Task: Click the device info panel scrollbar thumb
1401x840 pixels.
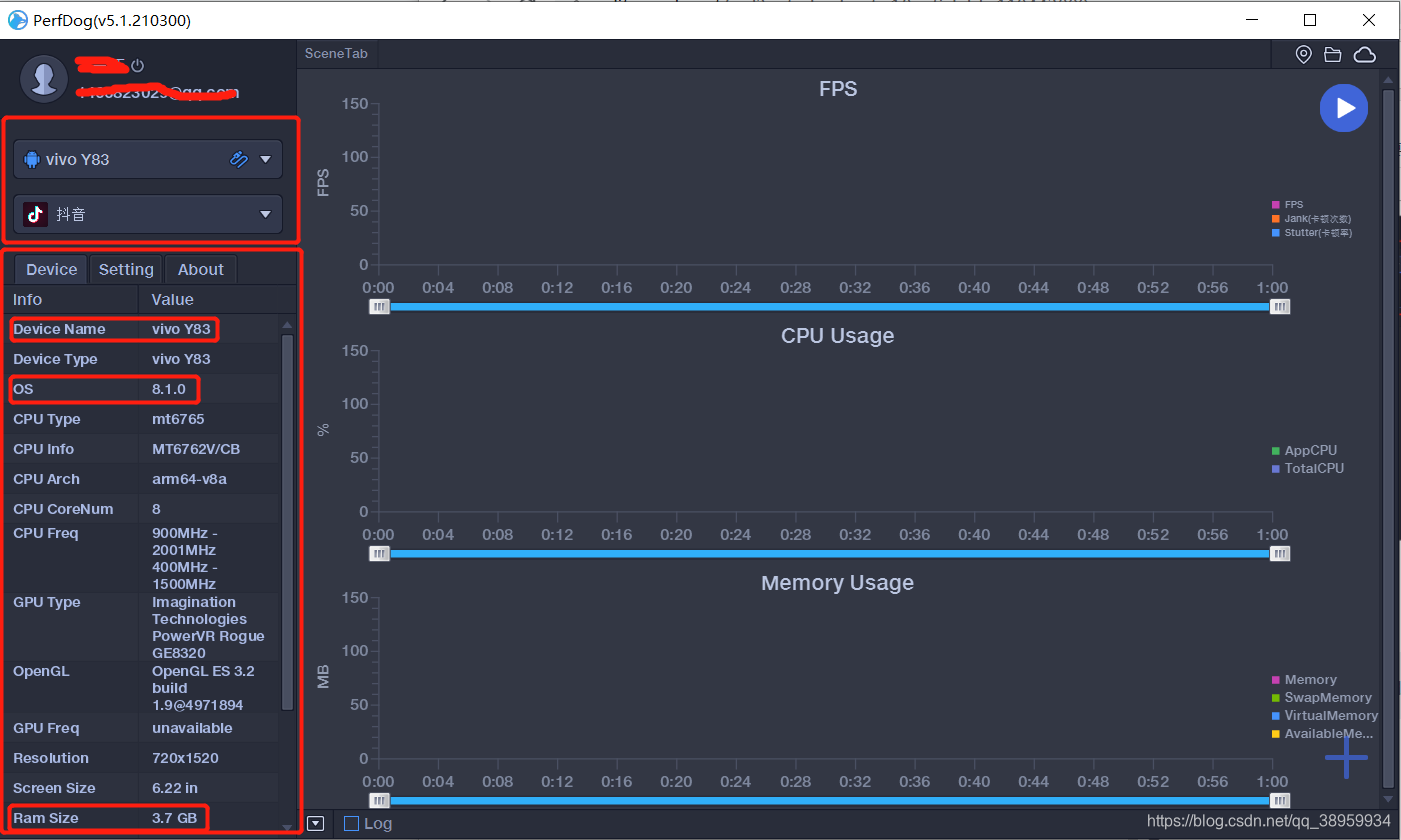Action: click(288, 522)
